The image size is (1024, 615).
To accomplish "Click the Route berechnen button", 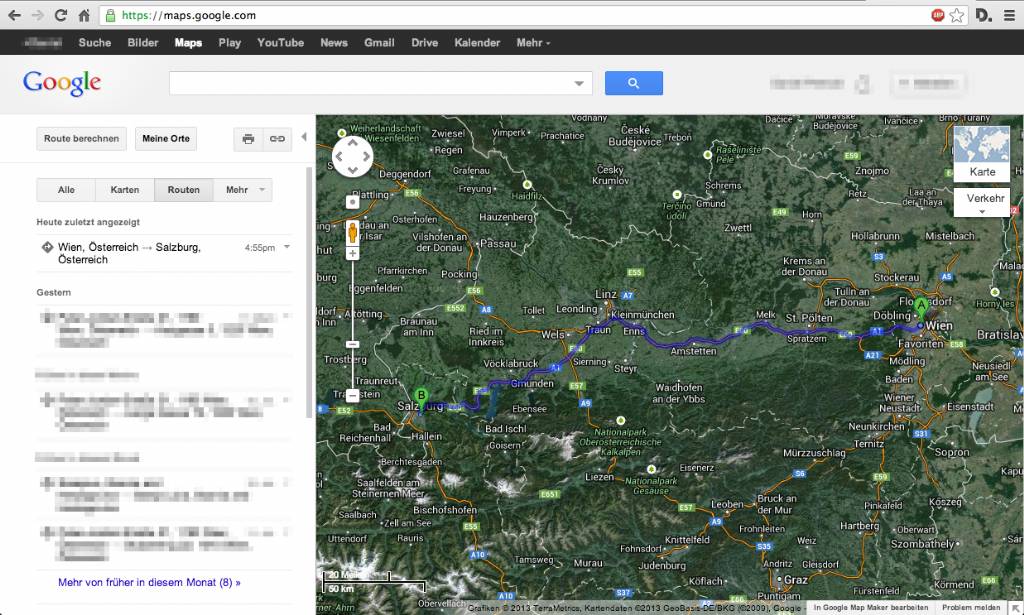I will [x=82, y=139].
